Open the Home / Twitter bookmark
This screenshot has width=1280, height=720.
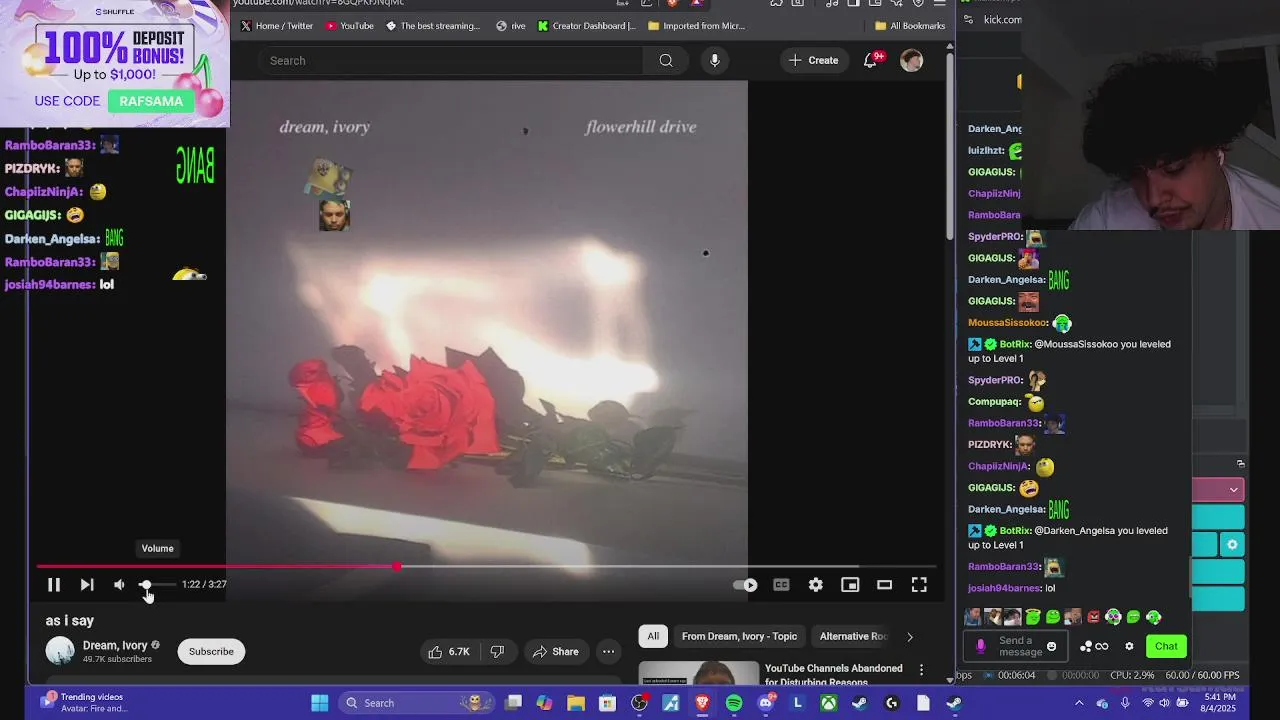pyautogui.click(x=277, y=26)
